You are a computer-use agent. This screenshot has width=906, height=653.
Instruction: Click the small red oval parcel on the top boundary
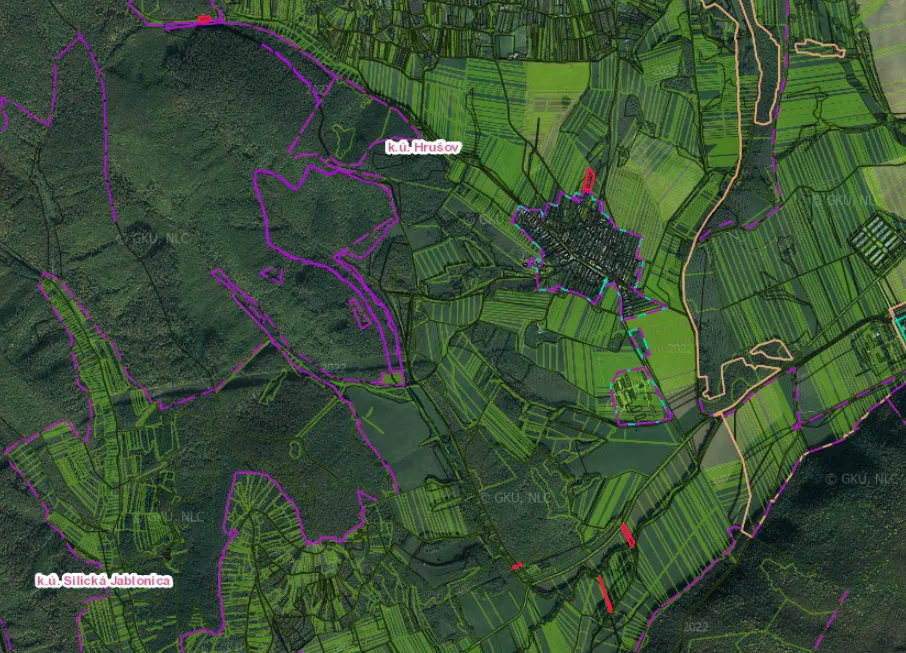tap(203, 20)
